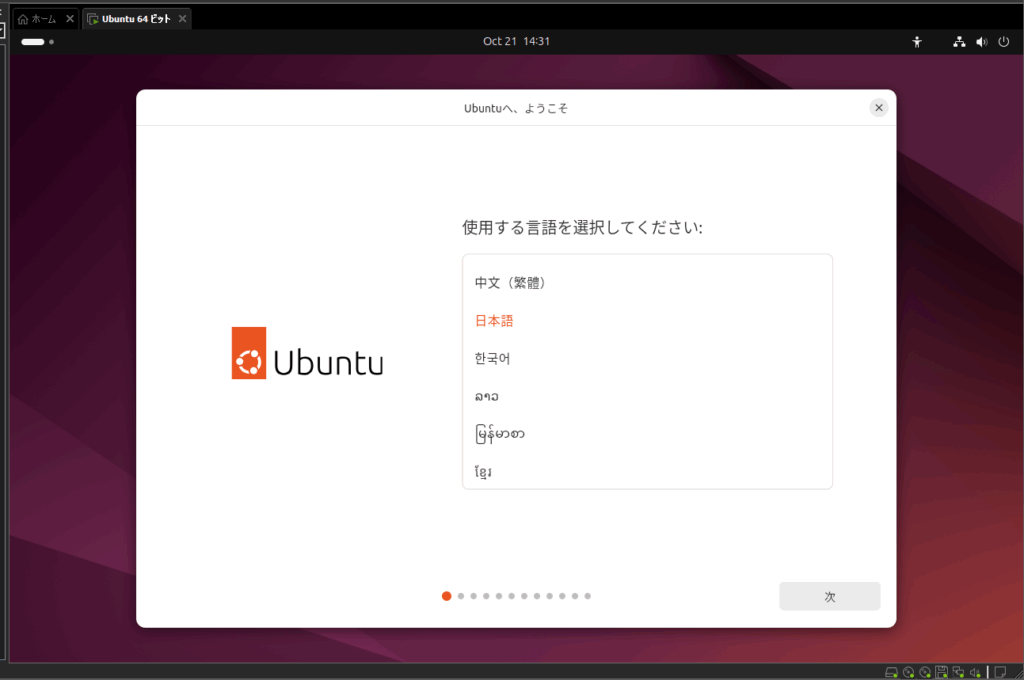Close the Ubuntuへ、ようこそ dialog
Screen dimensions: 1024x680
pos(878,108)
